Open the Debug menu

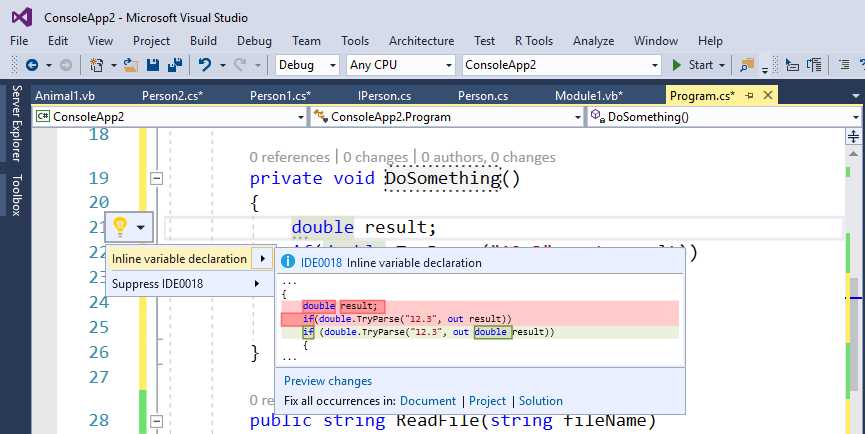pyautogui.click(x=254, y=41)
